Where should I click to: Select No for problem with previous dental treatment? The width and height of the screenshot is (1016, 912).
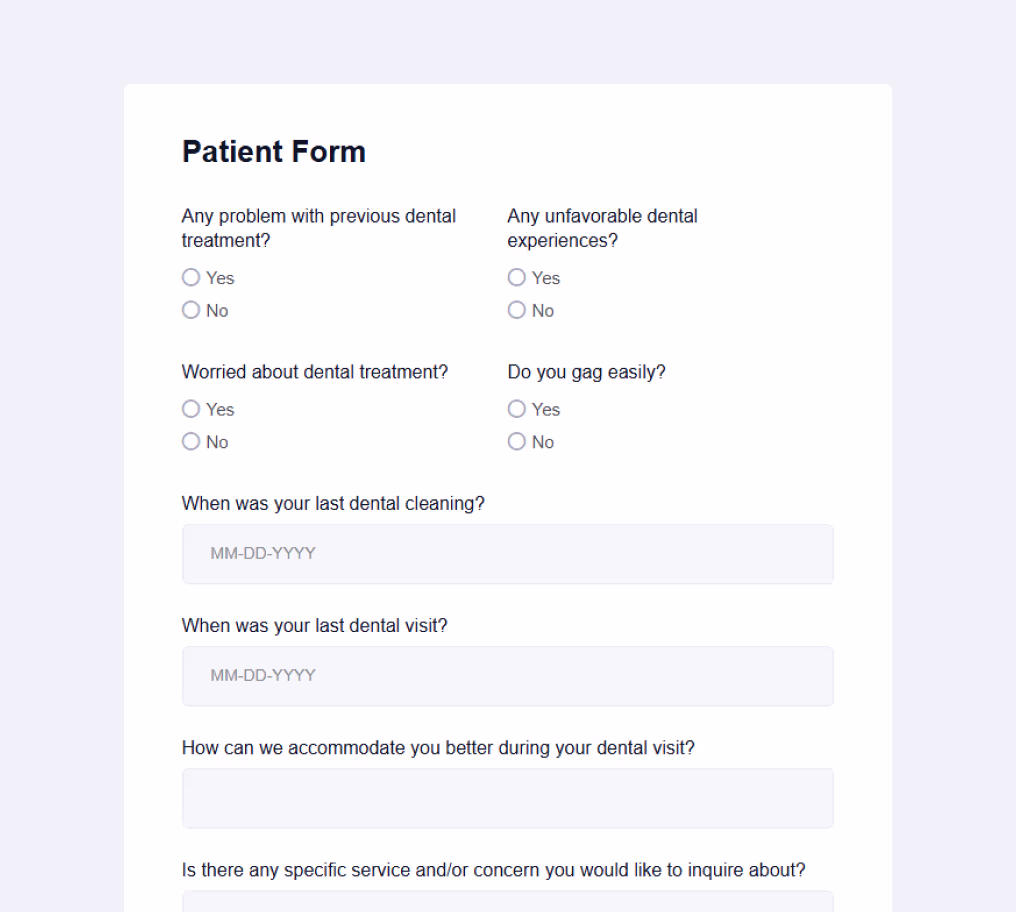[x=190, y=310]
